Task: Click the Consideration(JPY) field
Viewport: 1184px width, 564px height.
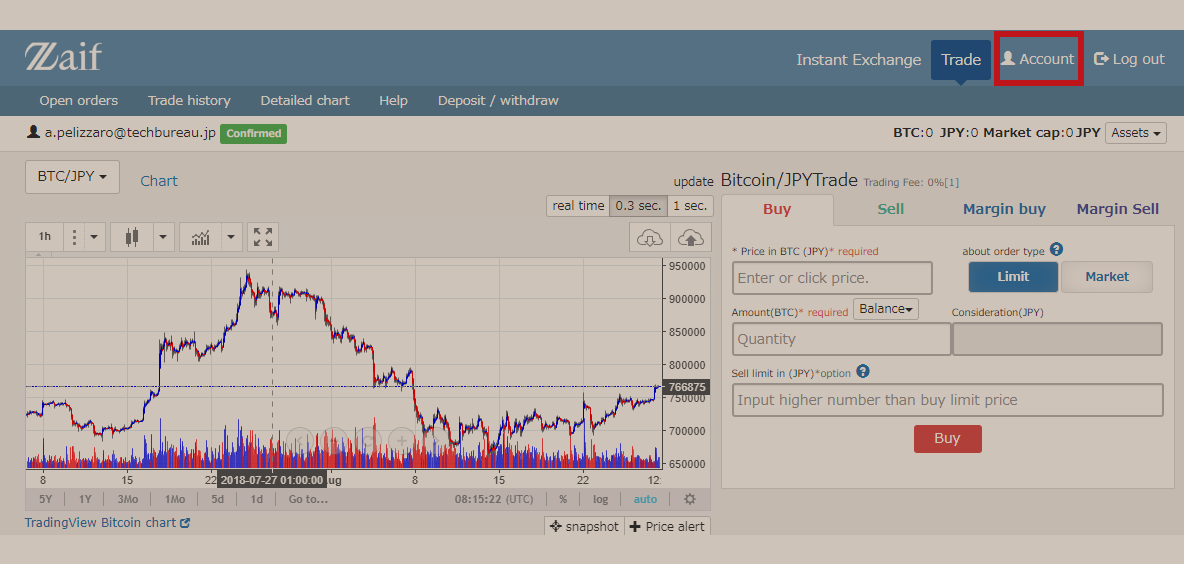Action: 1057,339
